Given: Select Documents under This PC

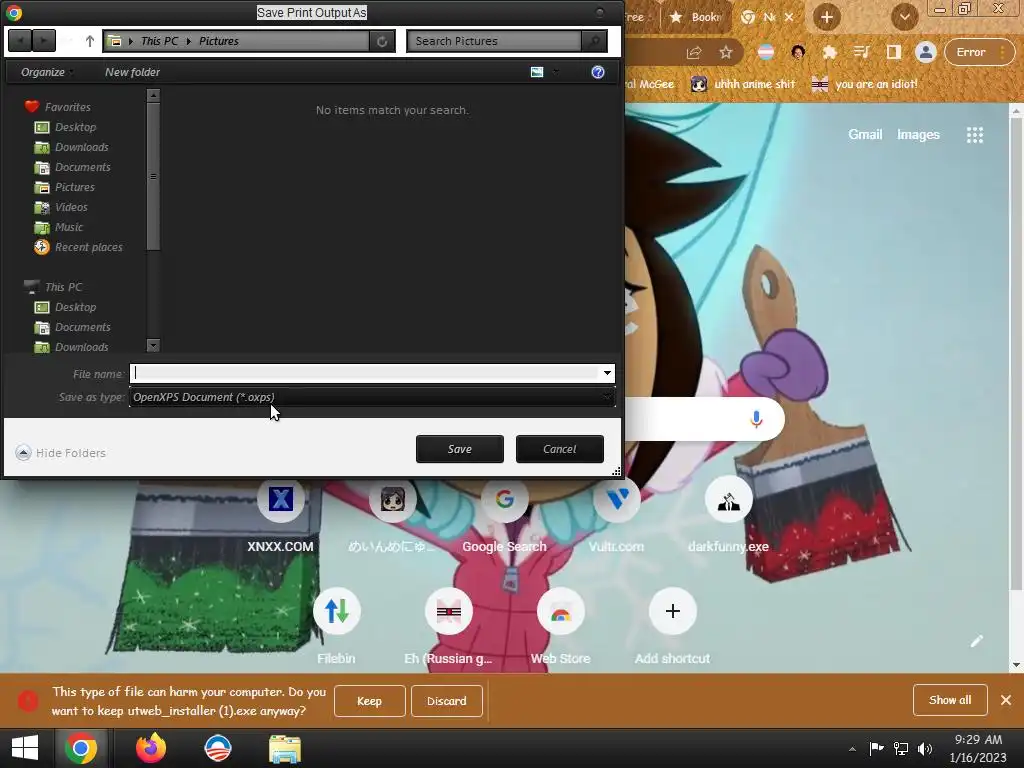Looking at the screenshot, I should click(x=72, y=327).
